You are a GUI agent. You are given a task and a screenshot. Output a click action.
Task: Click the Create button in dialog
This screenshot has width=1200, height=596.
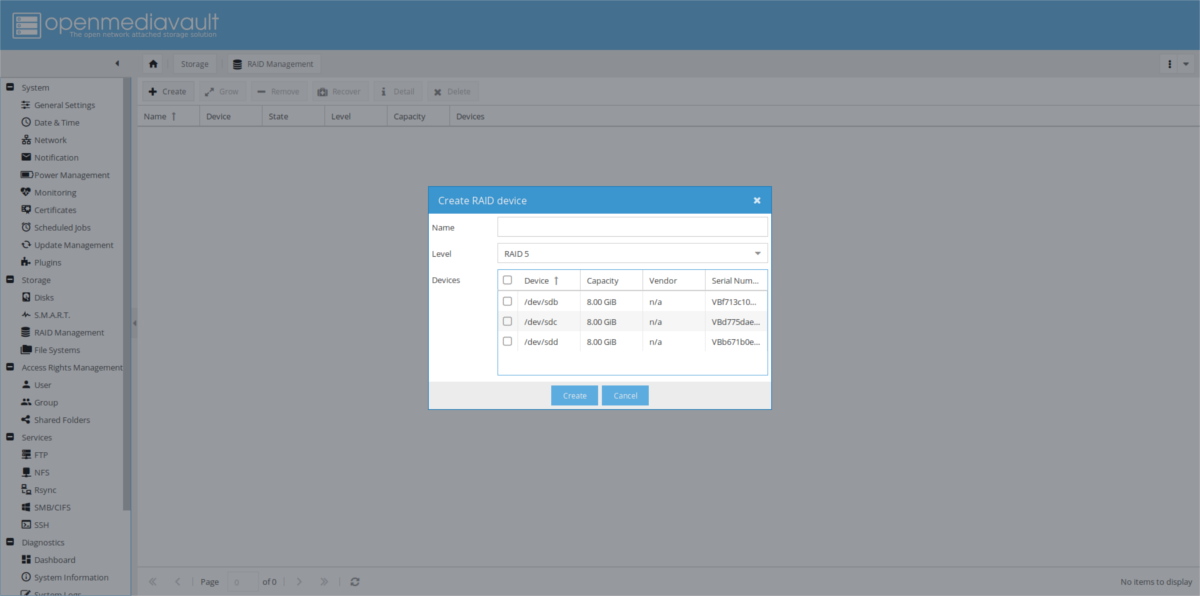[574, 395]
